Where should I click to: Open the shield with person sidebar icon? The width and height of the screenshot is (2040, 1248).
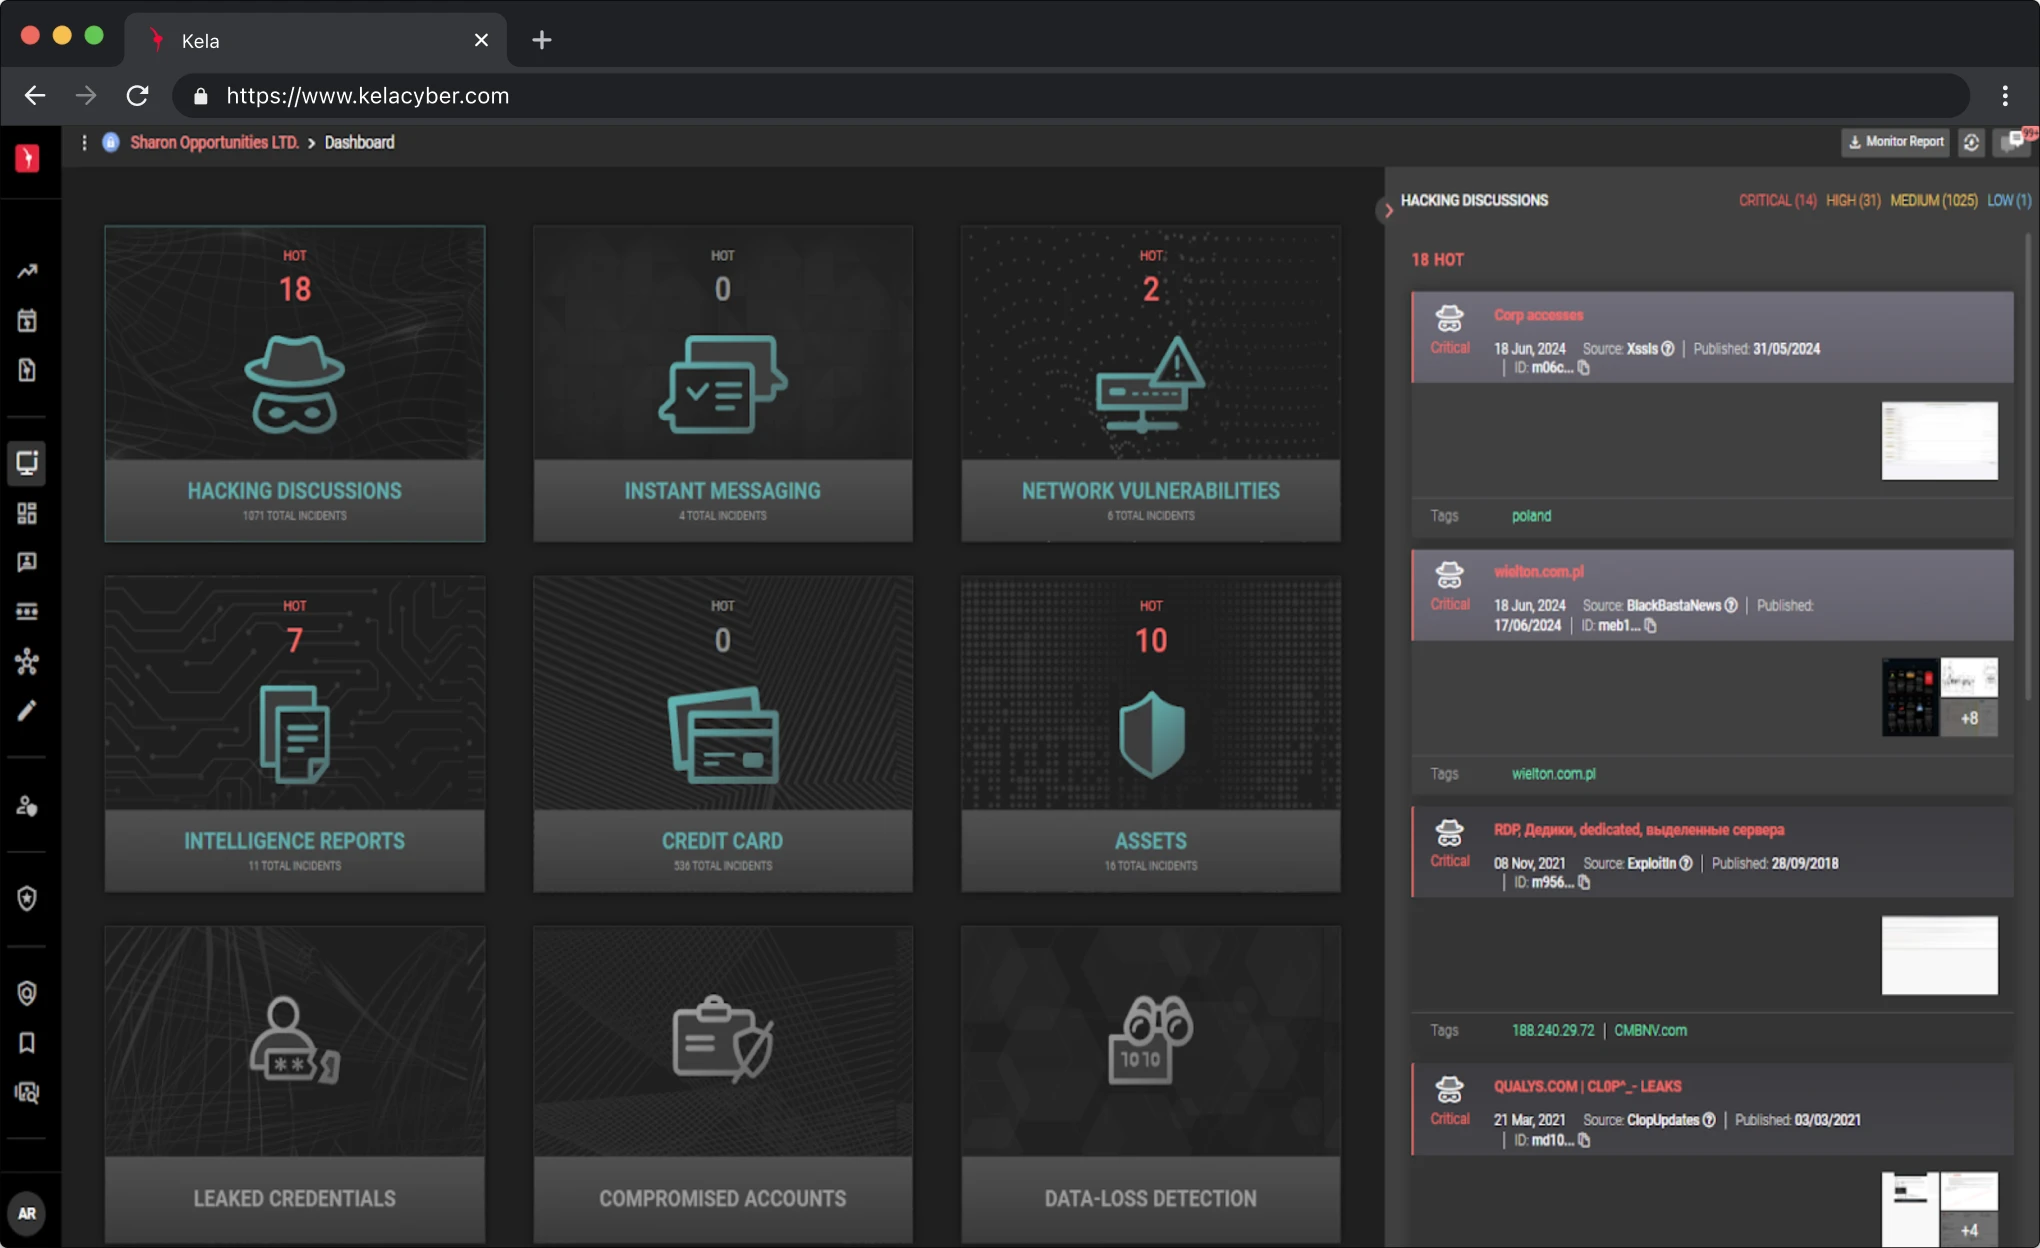click(x=27, y=993)
